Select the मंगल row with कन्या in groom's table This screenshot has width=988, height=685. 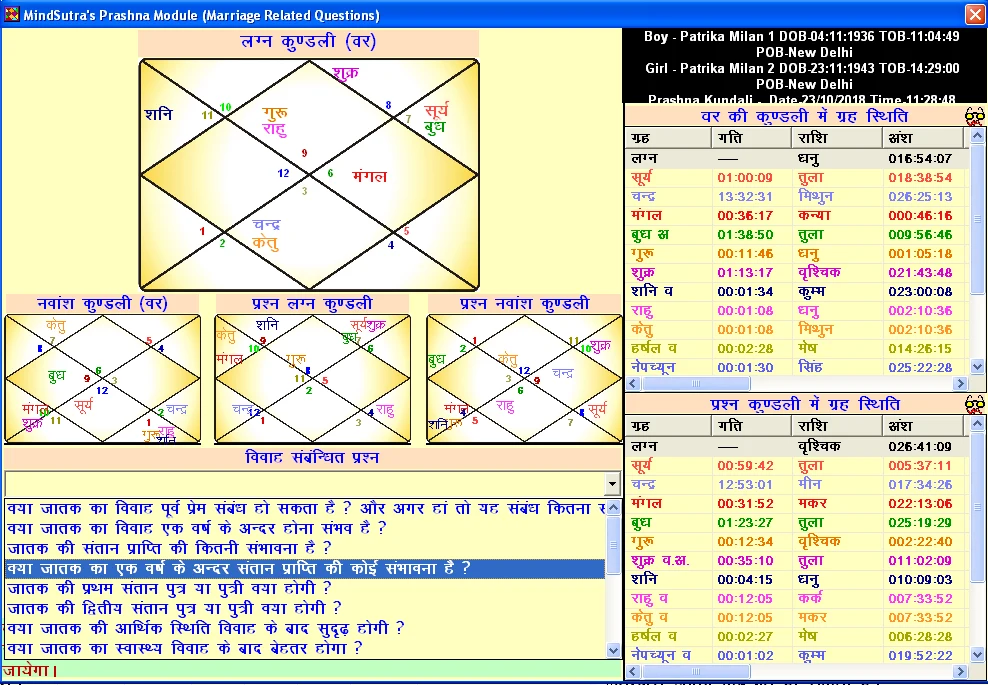pyautogui.click(x=798, y=215)
